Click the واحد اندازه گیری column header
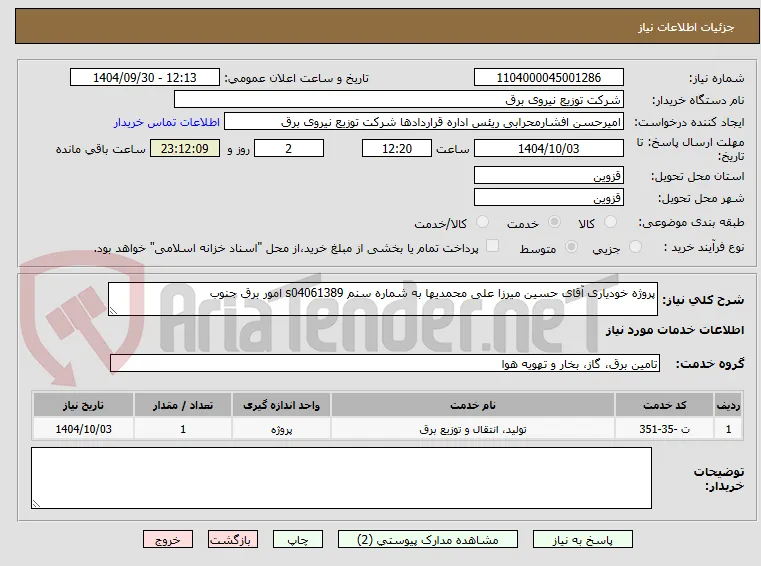The height and width of the screenshot is (566, 761). click(281, 405)
